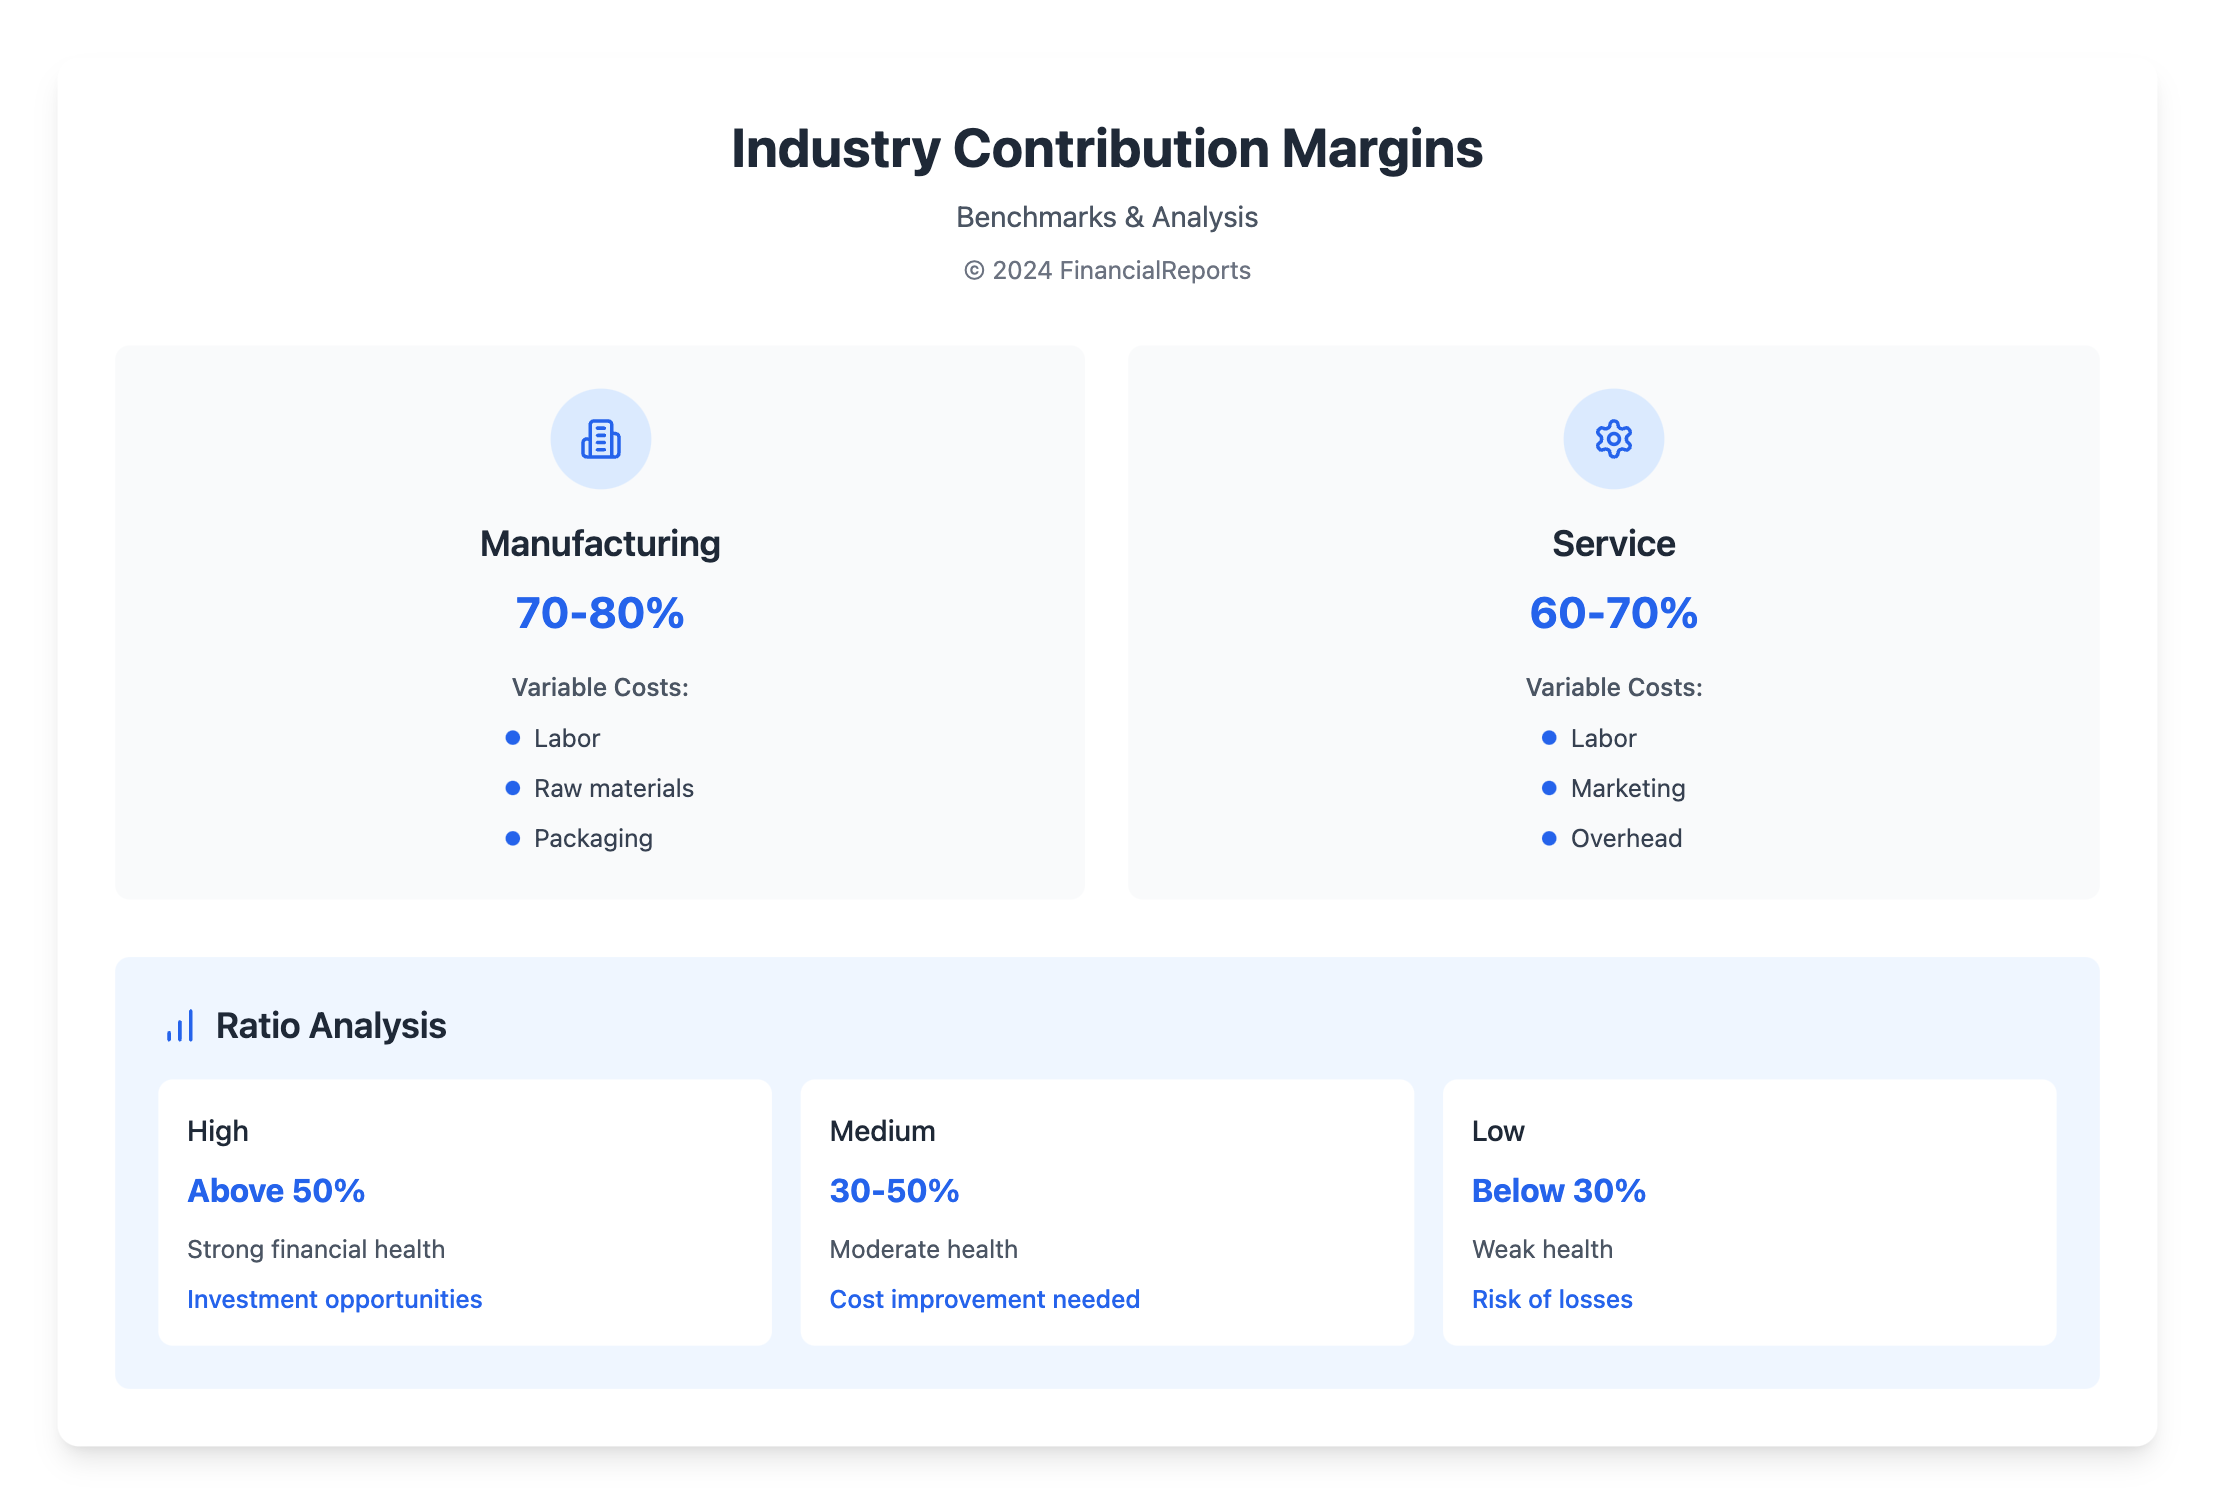Click the Raw materials bullet item
This screenshot has height=1504, width=2215.
(x=613, y=788)
